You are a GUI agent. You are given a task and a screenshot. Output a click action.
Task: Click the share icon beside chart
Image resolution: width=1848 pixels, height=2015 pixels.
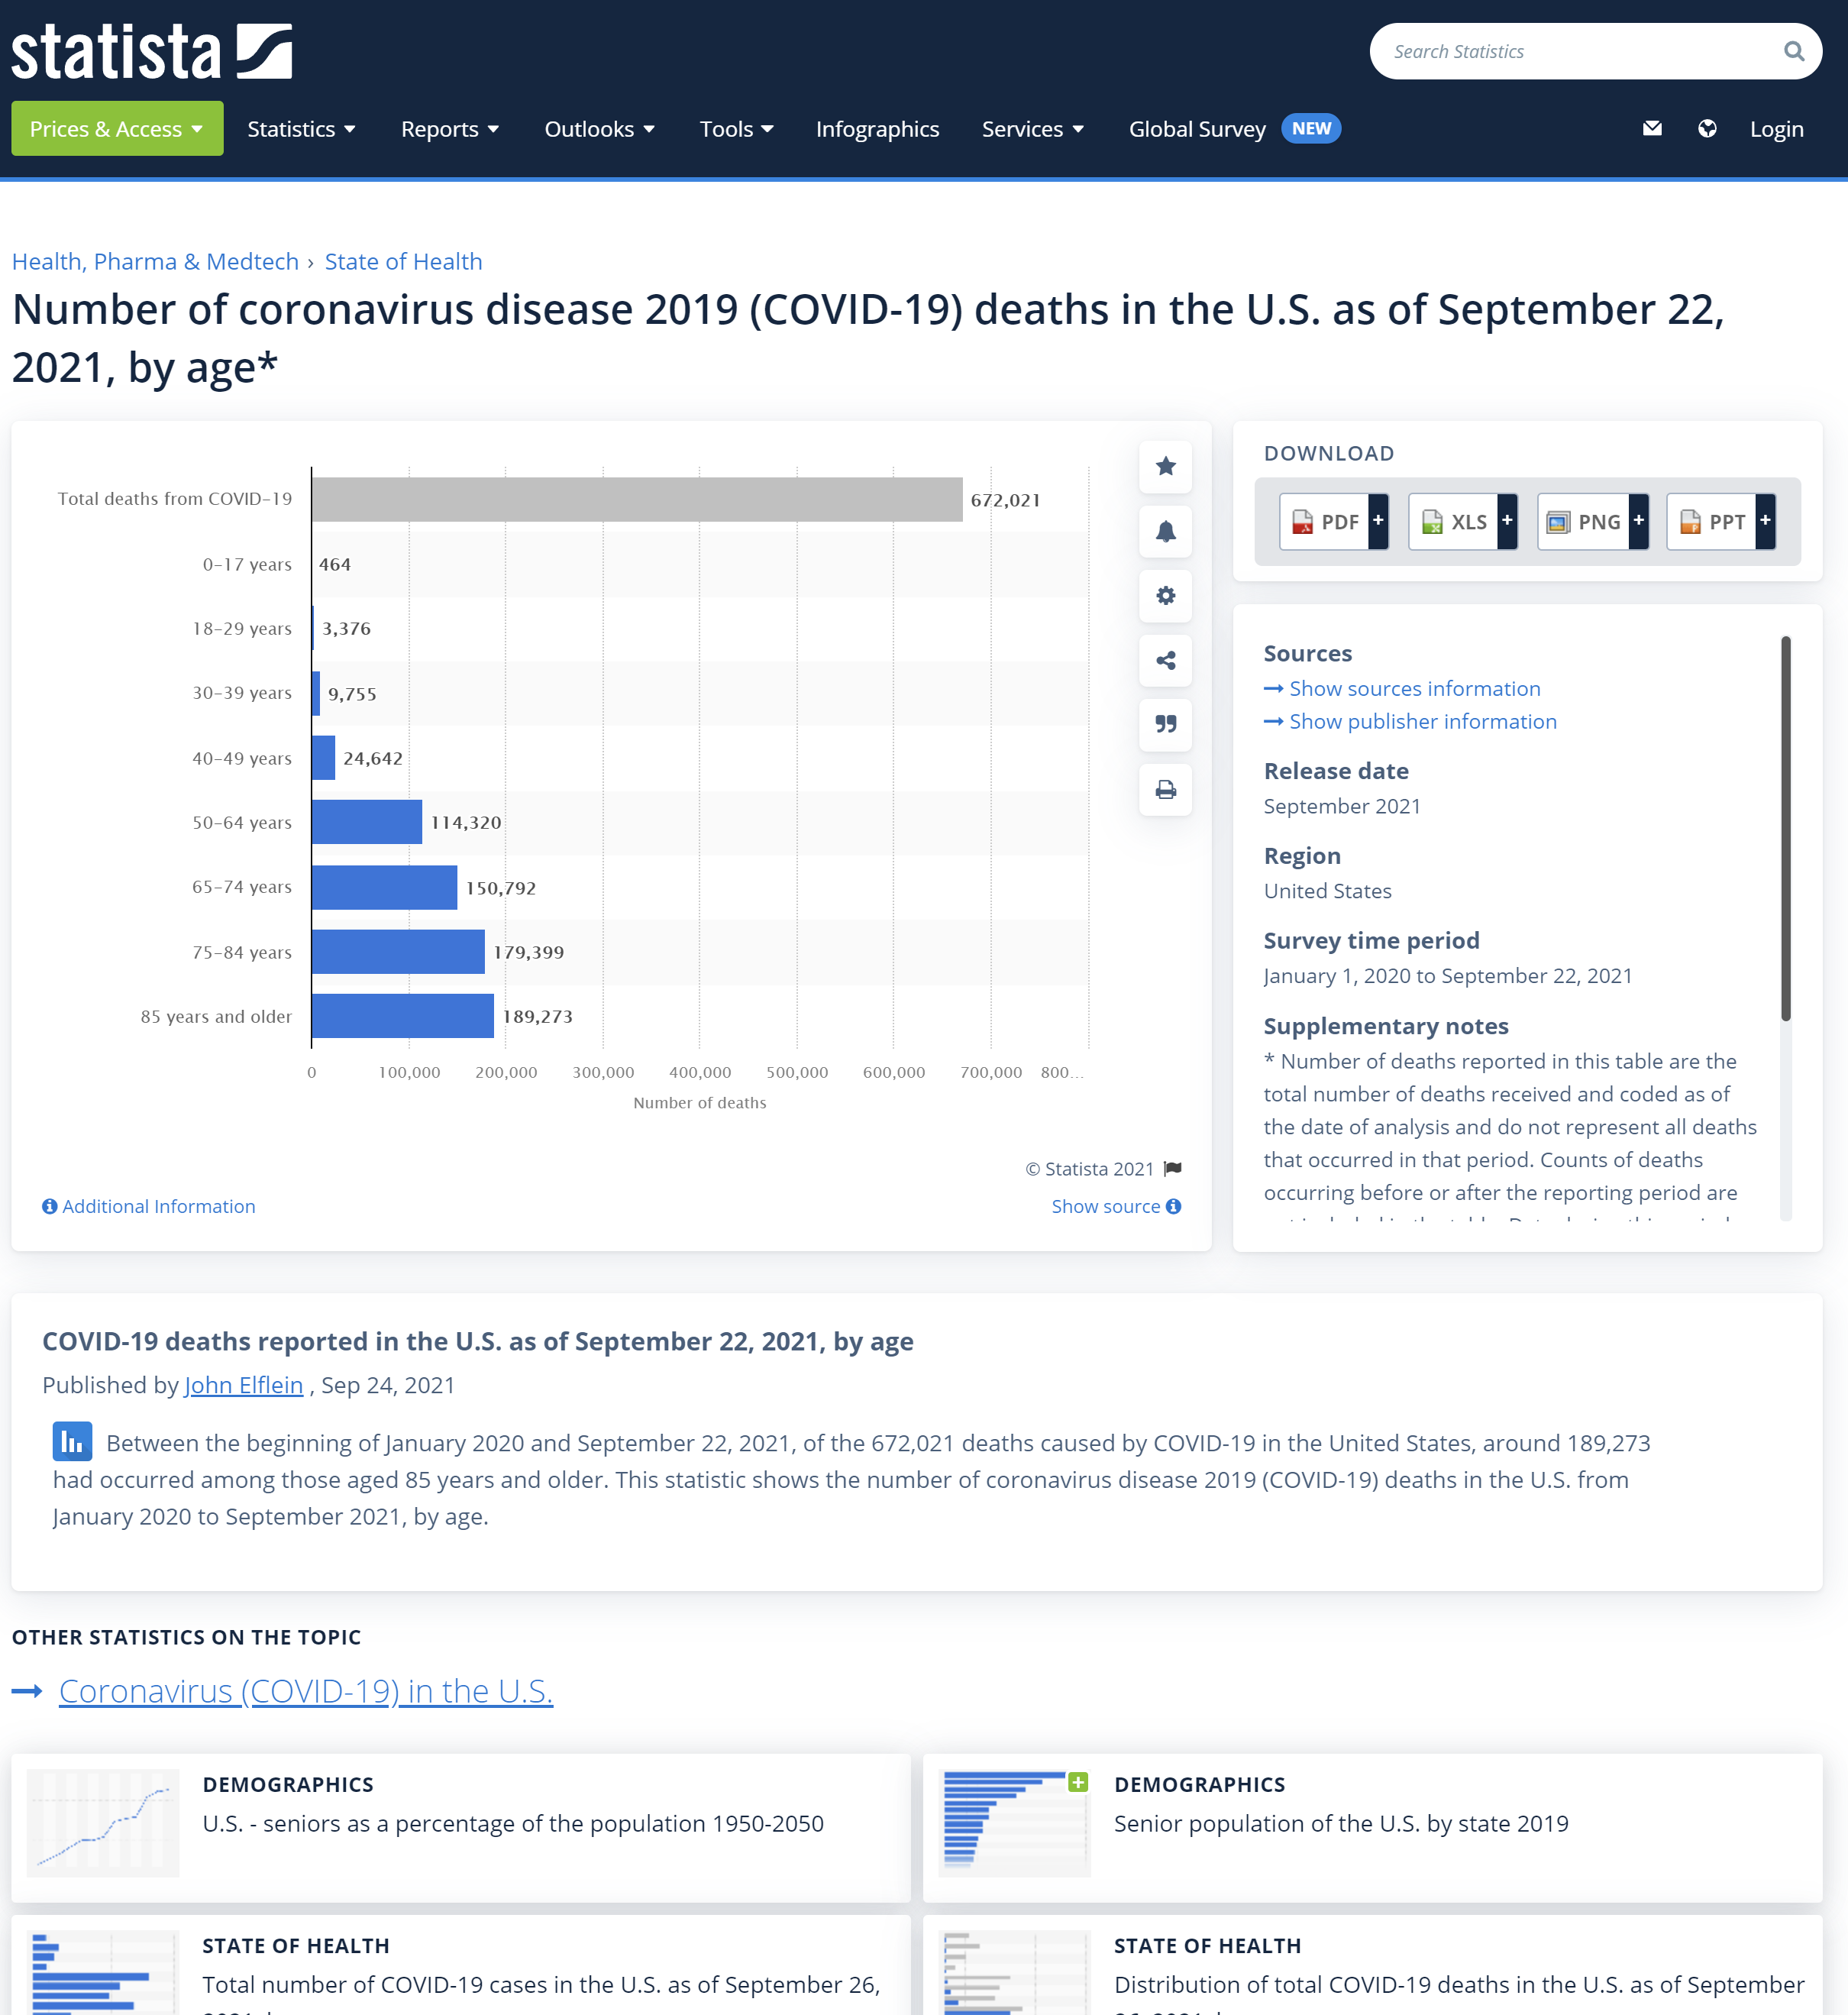pos(1165,660)
